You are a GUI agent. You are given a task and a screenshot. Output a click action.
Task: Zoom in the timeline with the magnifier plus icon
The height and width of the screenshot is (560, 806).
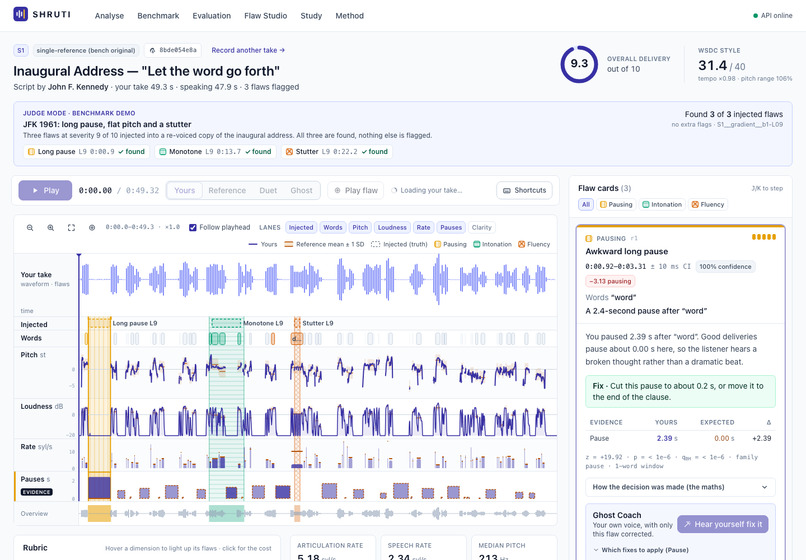click(50, 227)
